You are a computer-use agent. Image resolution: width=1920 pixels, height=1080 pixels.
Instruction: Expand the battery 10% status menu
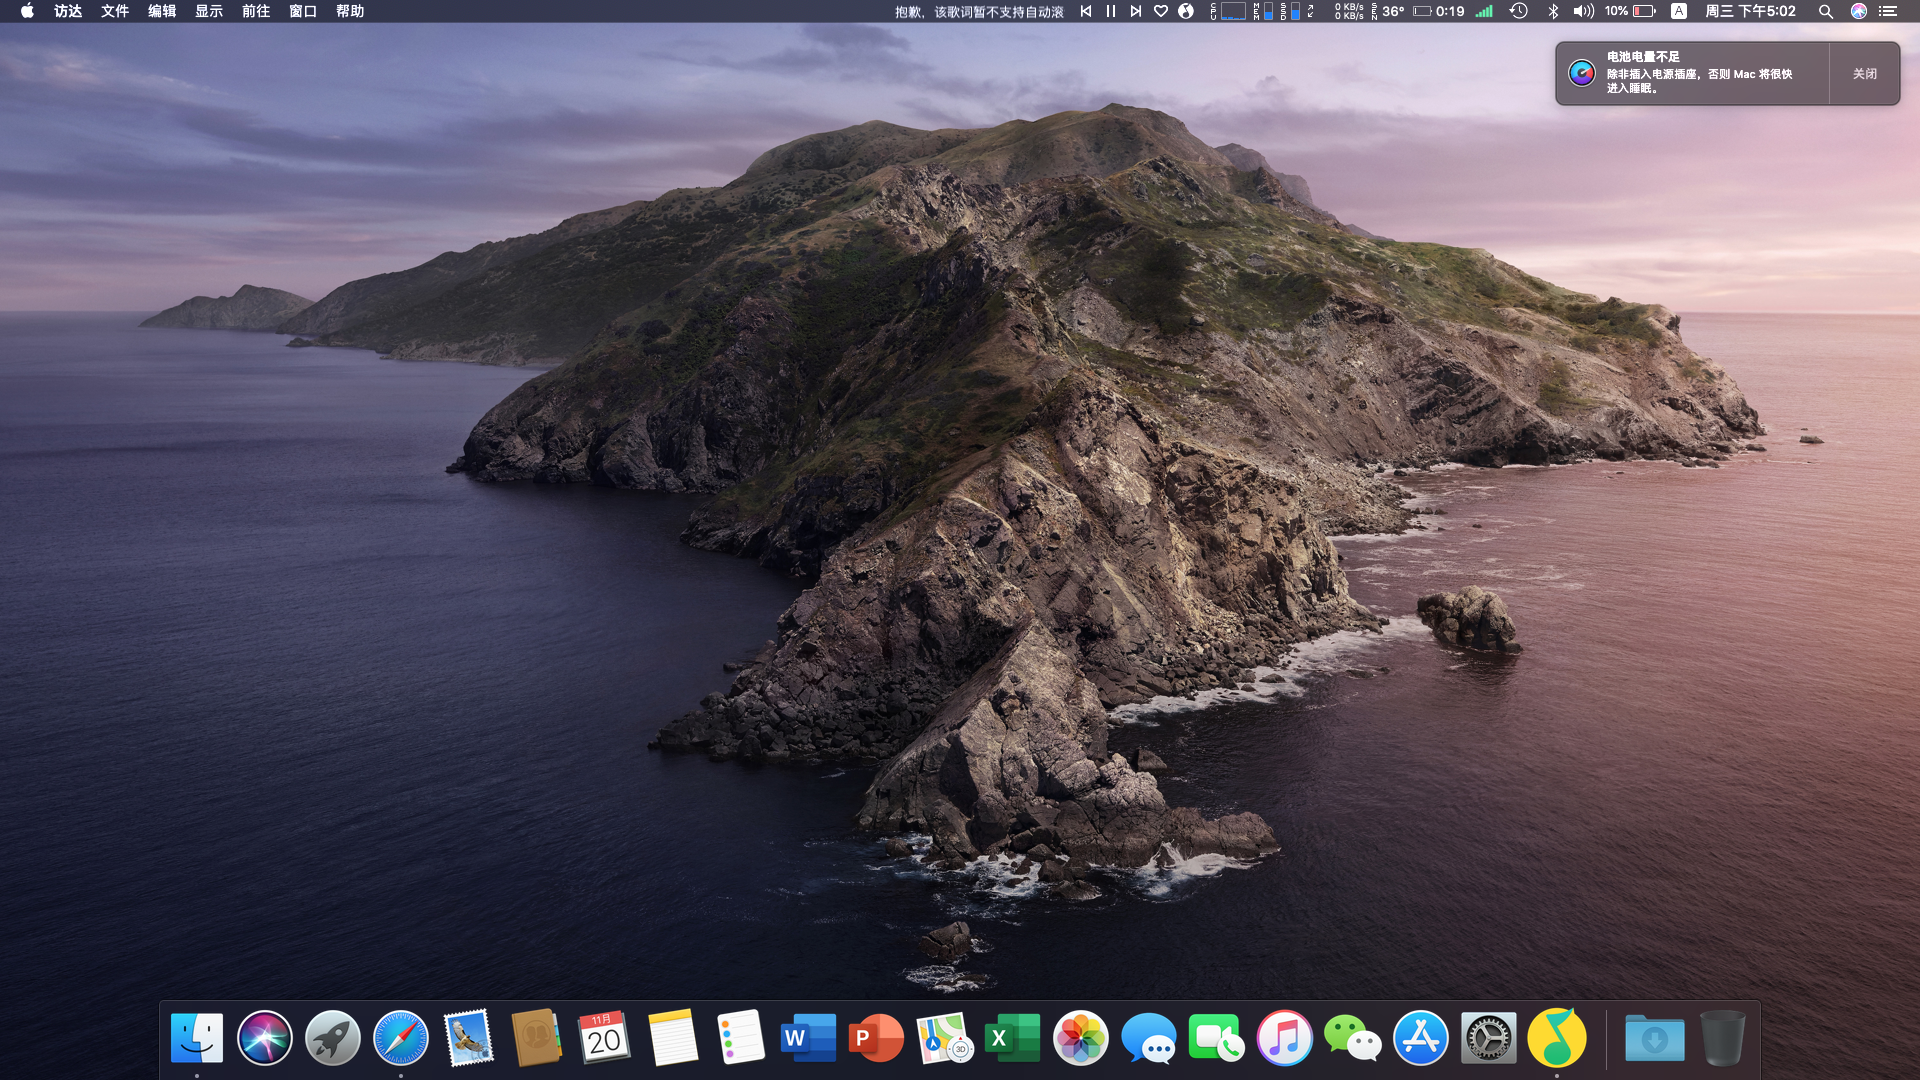1631,11
